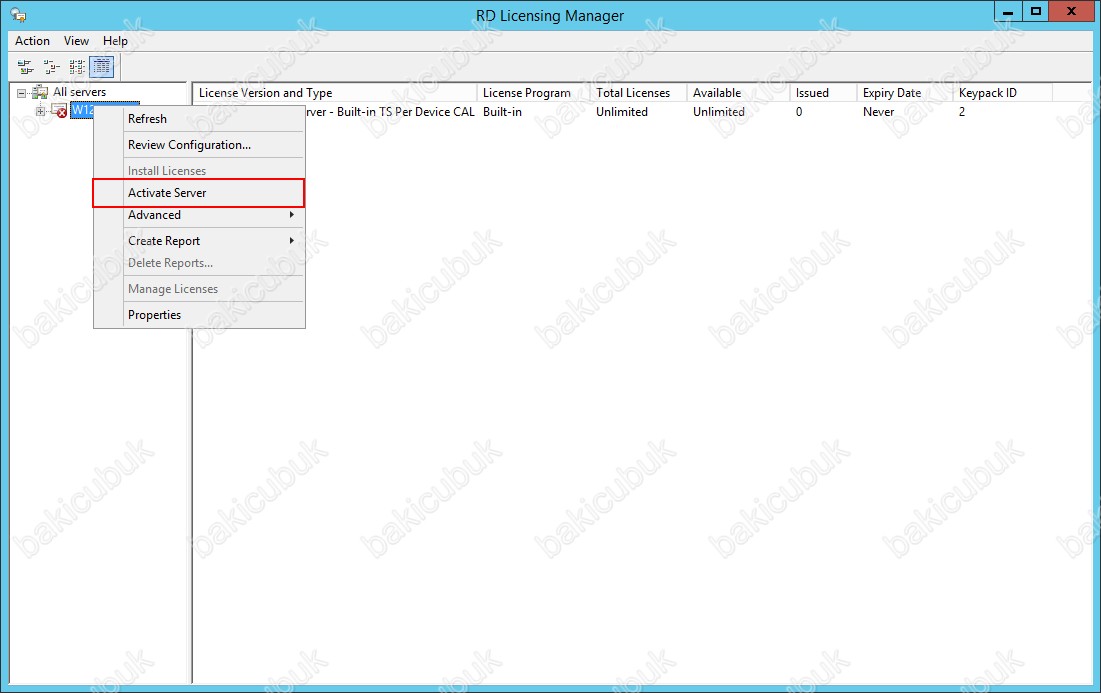Image resolution: width=1101 pixels, height=693 pixels.
Task: Sort by License Version and Type column
Action: point(335,93)
